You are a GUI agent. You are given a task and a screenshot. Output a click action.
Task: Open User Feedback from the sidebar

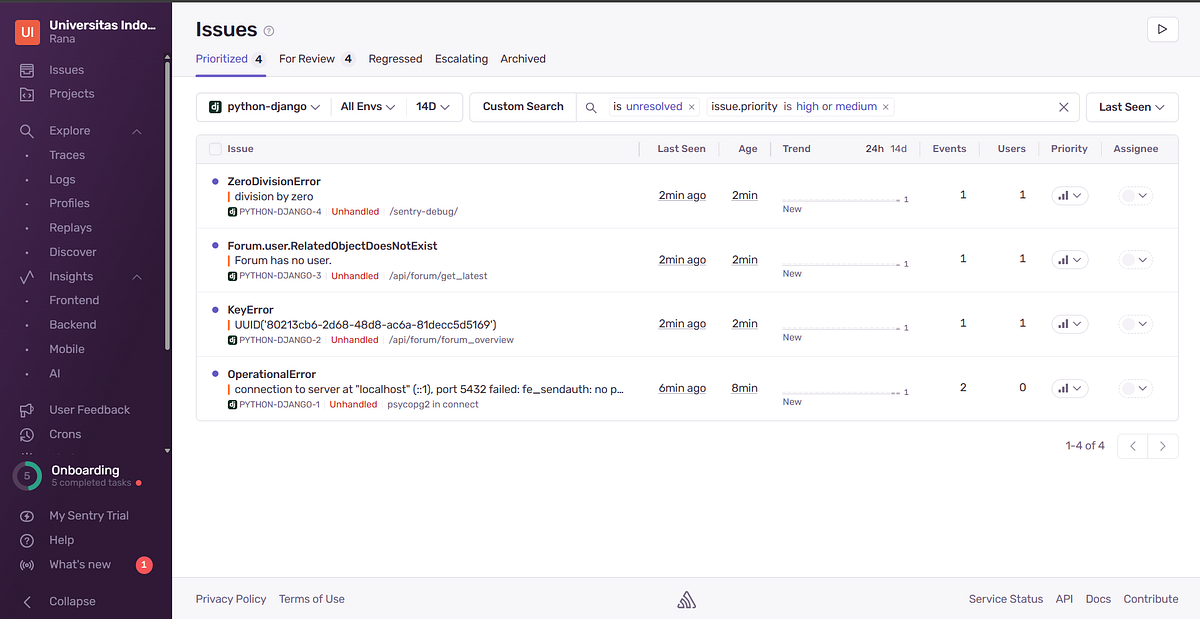(x=91, y=410)
